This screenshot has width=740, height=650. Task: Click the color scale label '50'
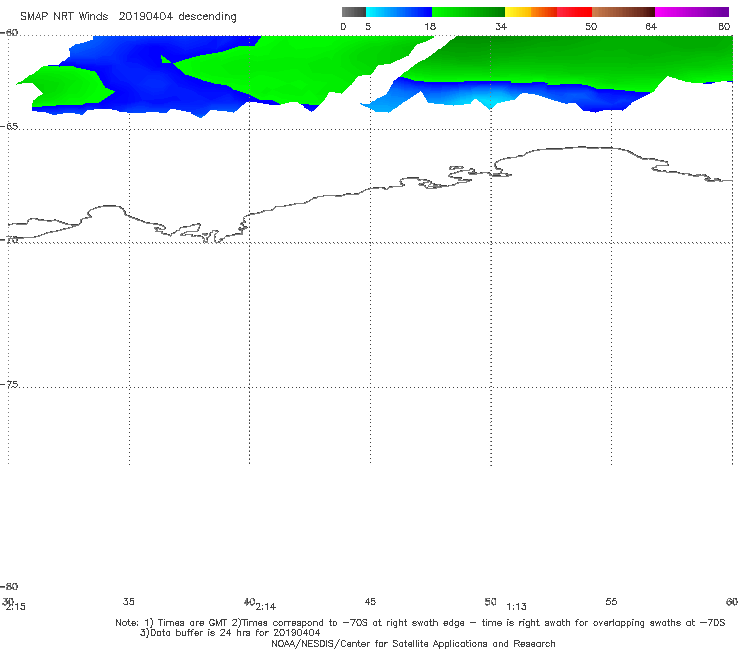point(591,27)
